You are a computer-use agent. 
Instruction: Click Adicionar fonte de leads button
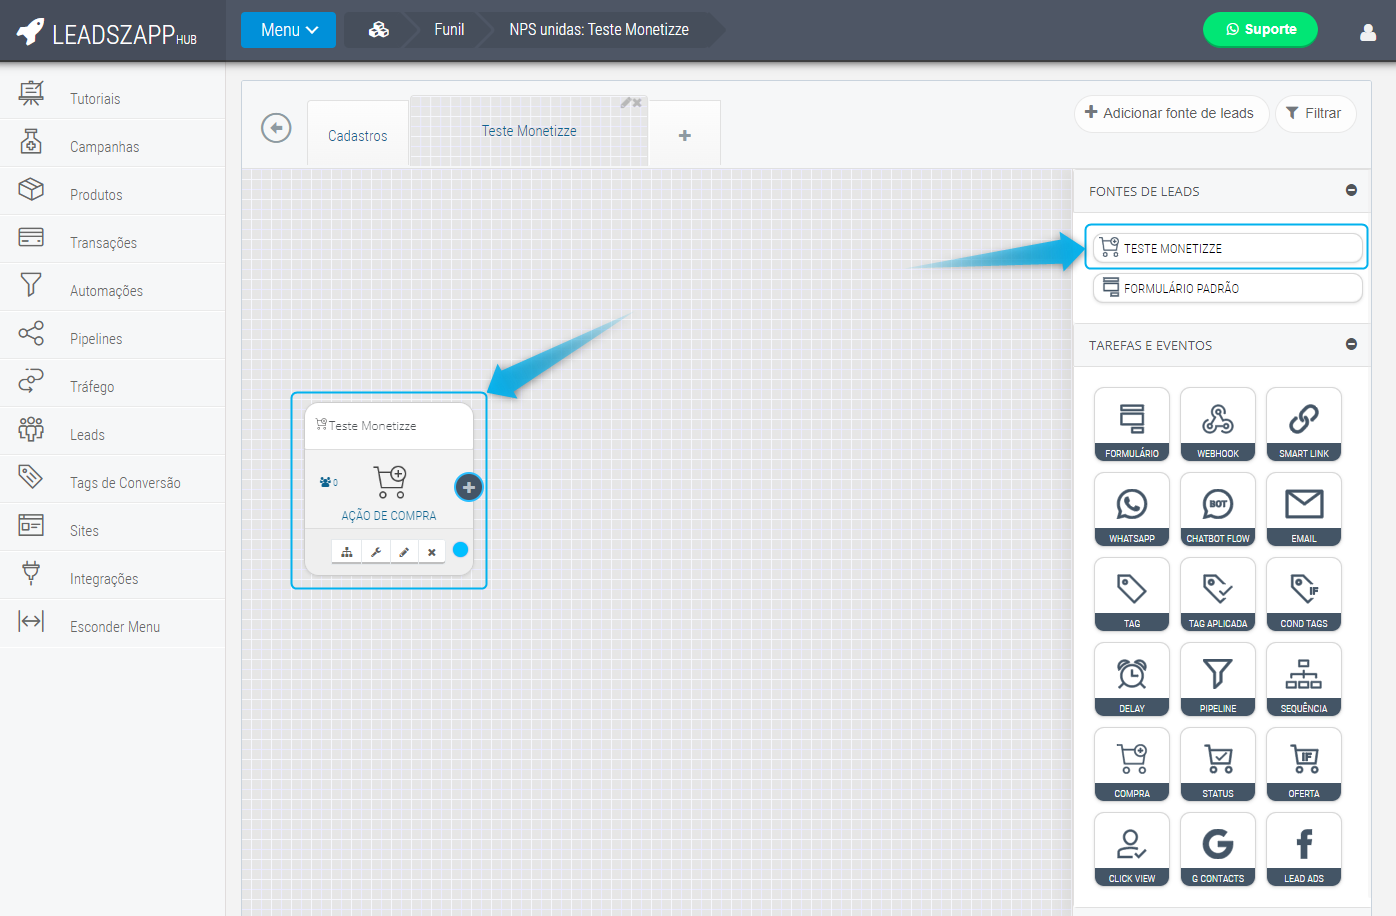[x=1170, y=113]
